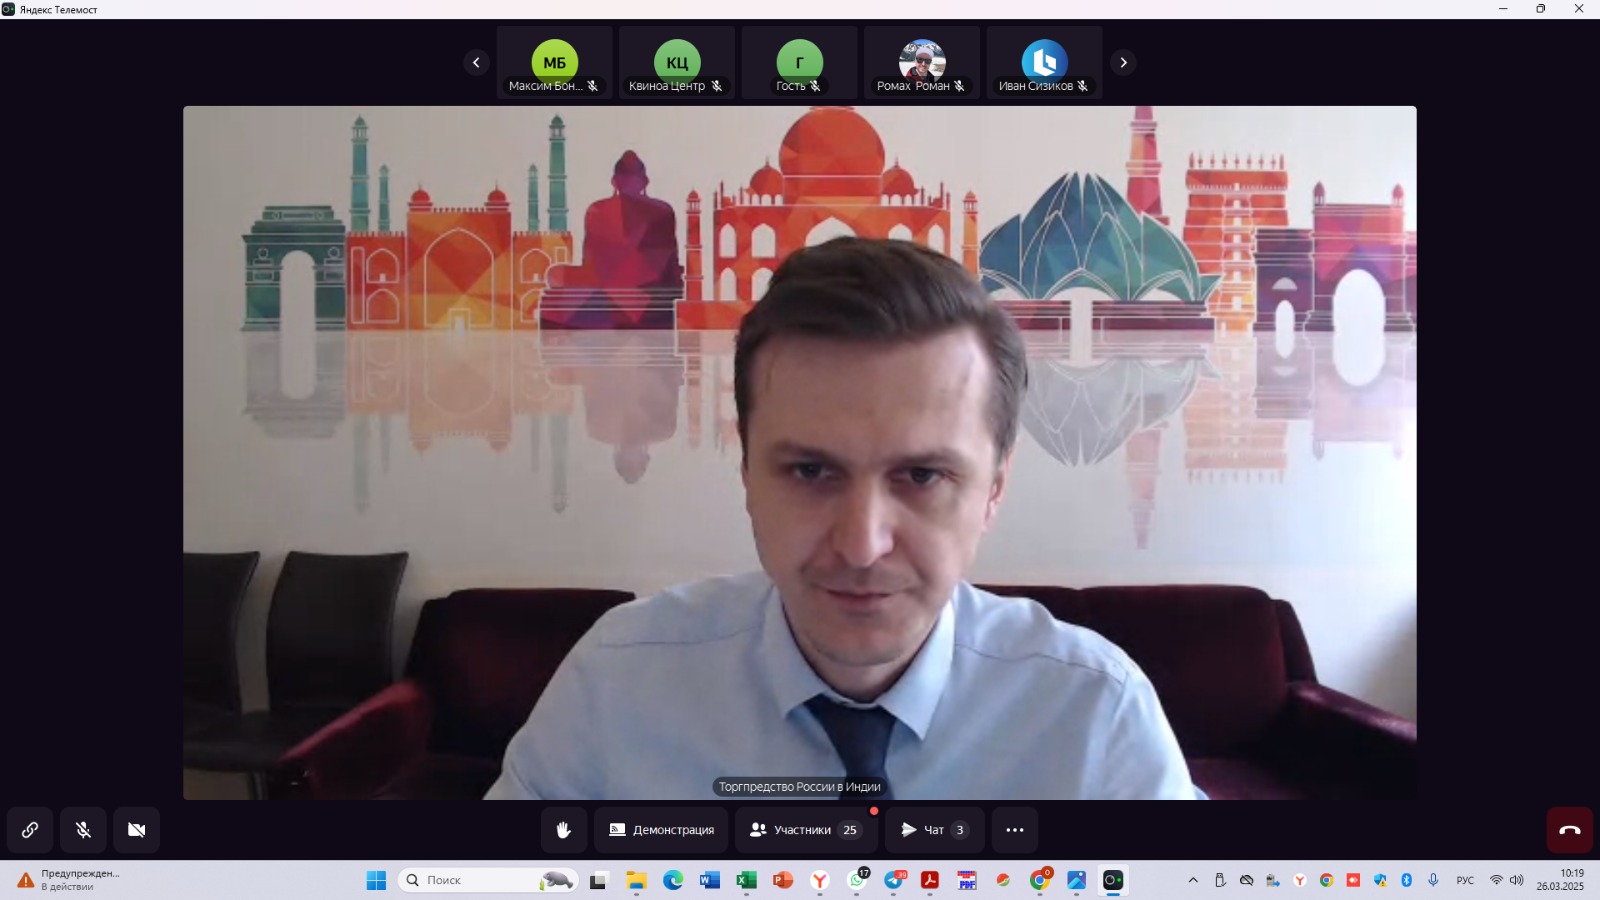Raise your hand in the meeting
Viewport: 1600px width, 900px height.
click(x=564, y=830)
